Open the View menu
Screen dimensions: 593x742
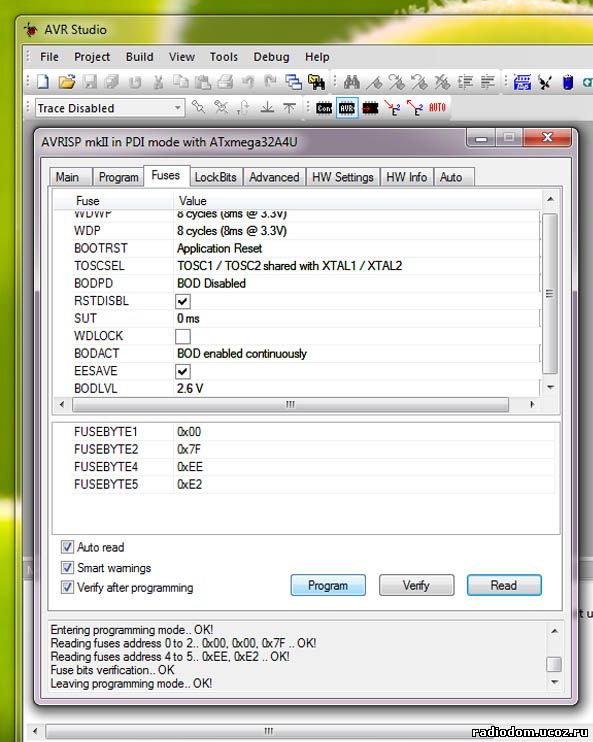click(182, 57)
